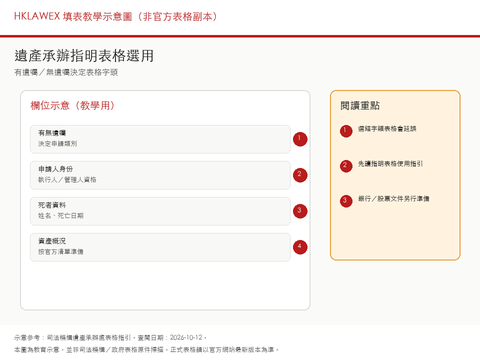Click the 銀行／股票文件另行準備 note text
This screenshot has height=360, width=480.
(x=394, y=199)
